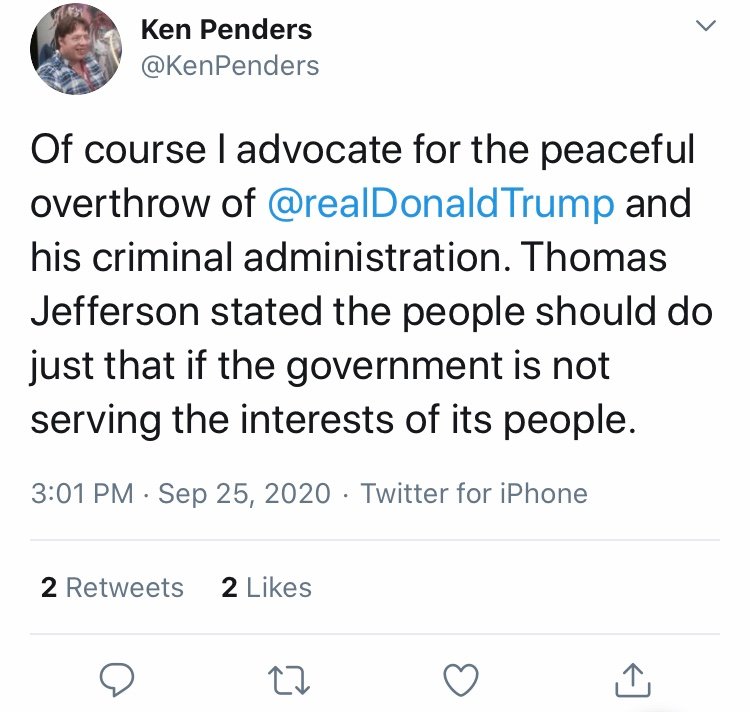Click the last line 'serving the interests'
The width and height of the screenshot is (750, 712).
pos(334,420)
